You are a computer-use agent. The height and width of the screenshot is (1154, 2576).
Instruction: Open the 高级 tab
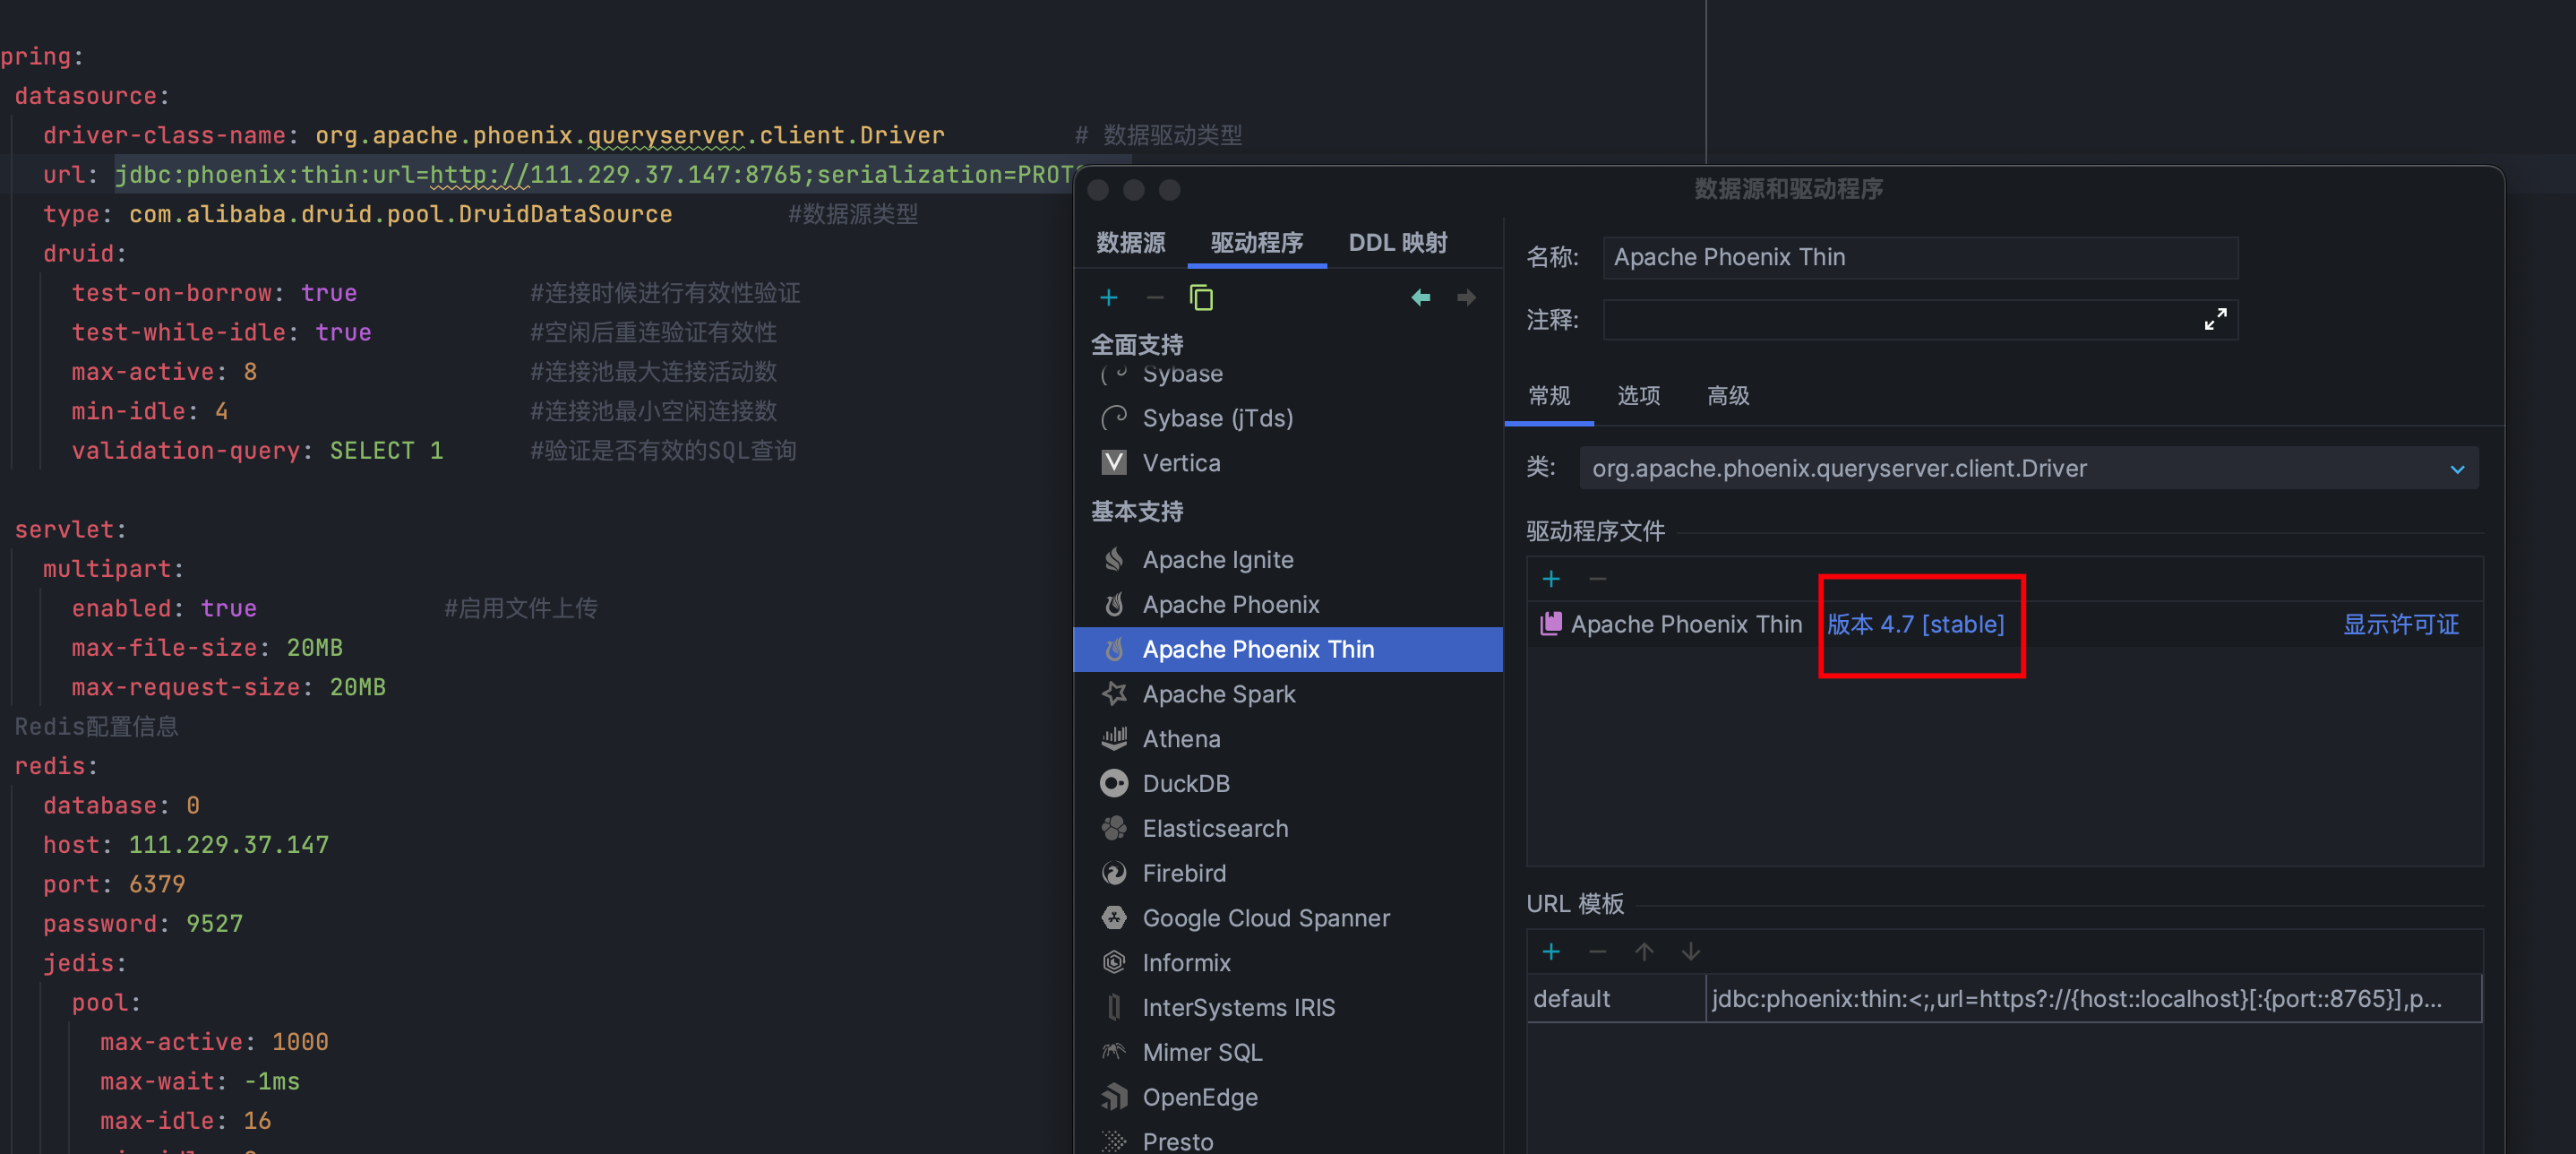pyautogui.click(x=1728, y=396)
